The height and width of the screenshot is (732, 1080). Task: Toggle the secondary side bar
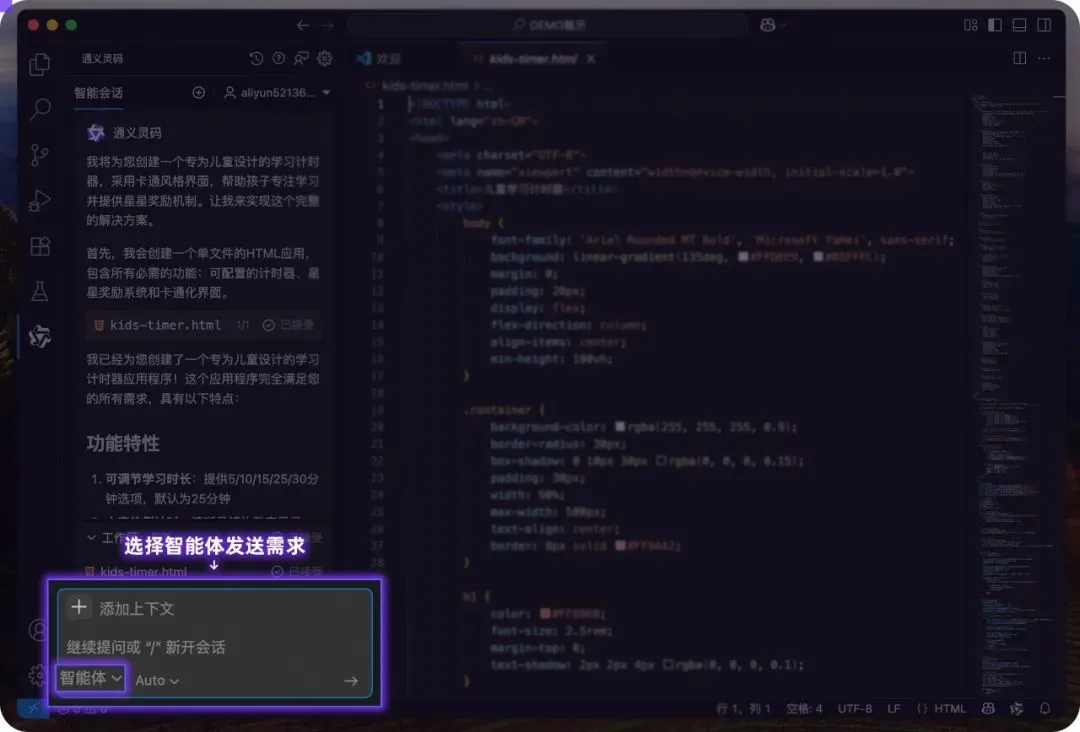point(1045,25)
